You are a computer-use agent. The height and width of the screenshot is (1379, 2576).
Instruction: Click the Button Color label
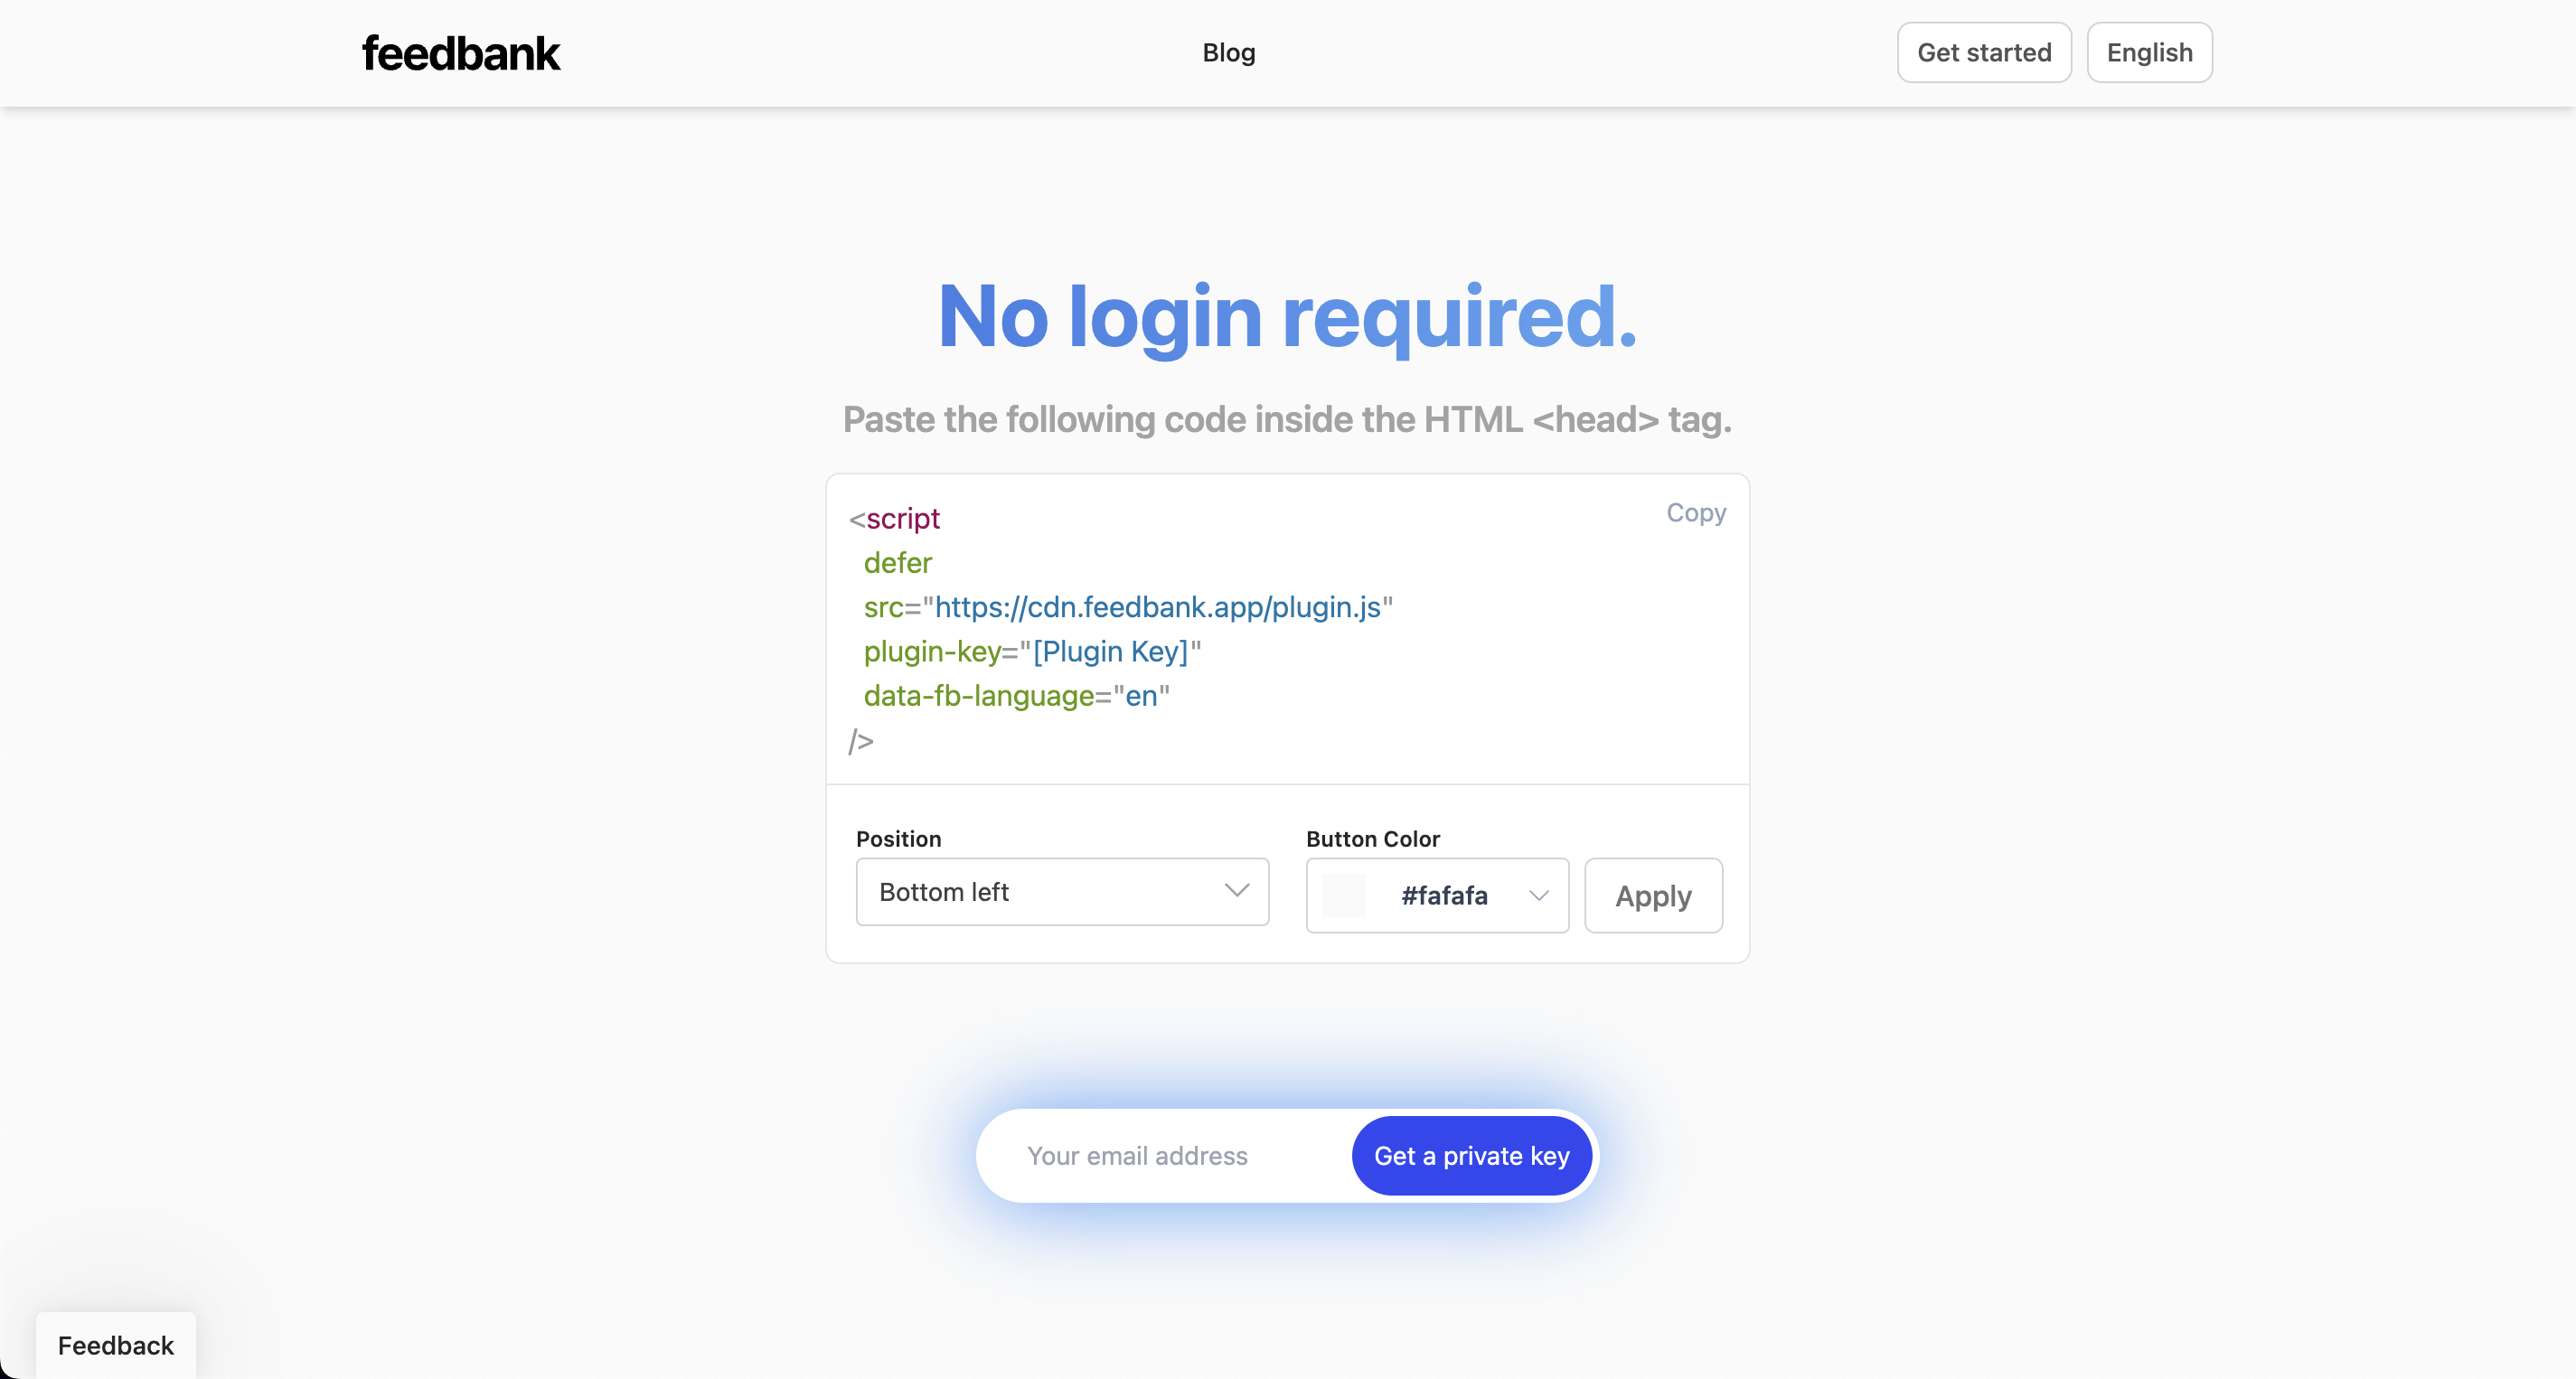[1372, 839]
